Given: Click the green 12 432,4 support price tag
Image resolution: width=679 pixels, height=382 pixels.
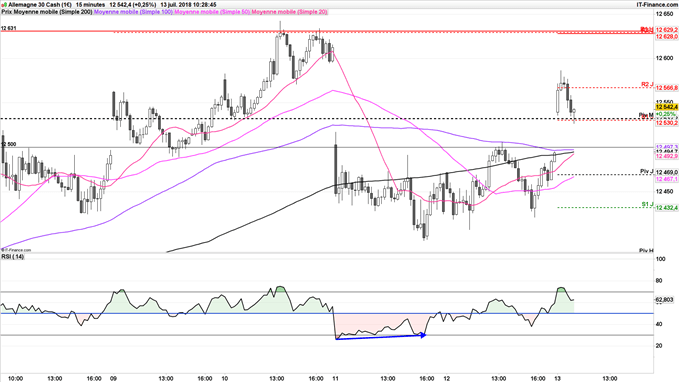Looking at the screenshot, I should pos(666,208).
